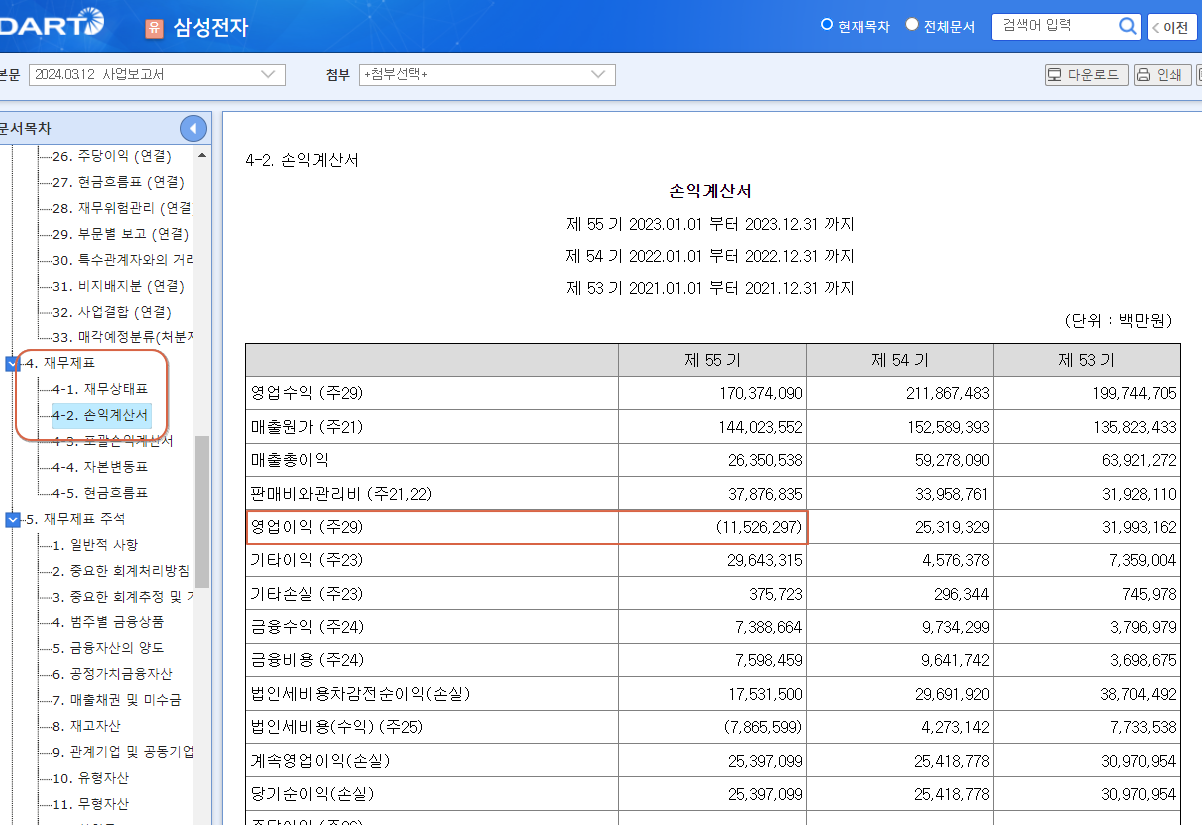Click the DART logo

(50, 23)
